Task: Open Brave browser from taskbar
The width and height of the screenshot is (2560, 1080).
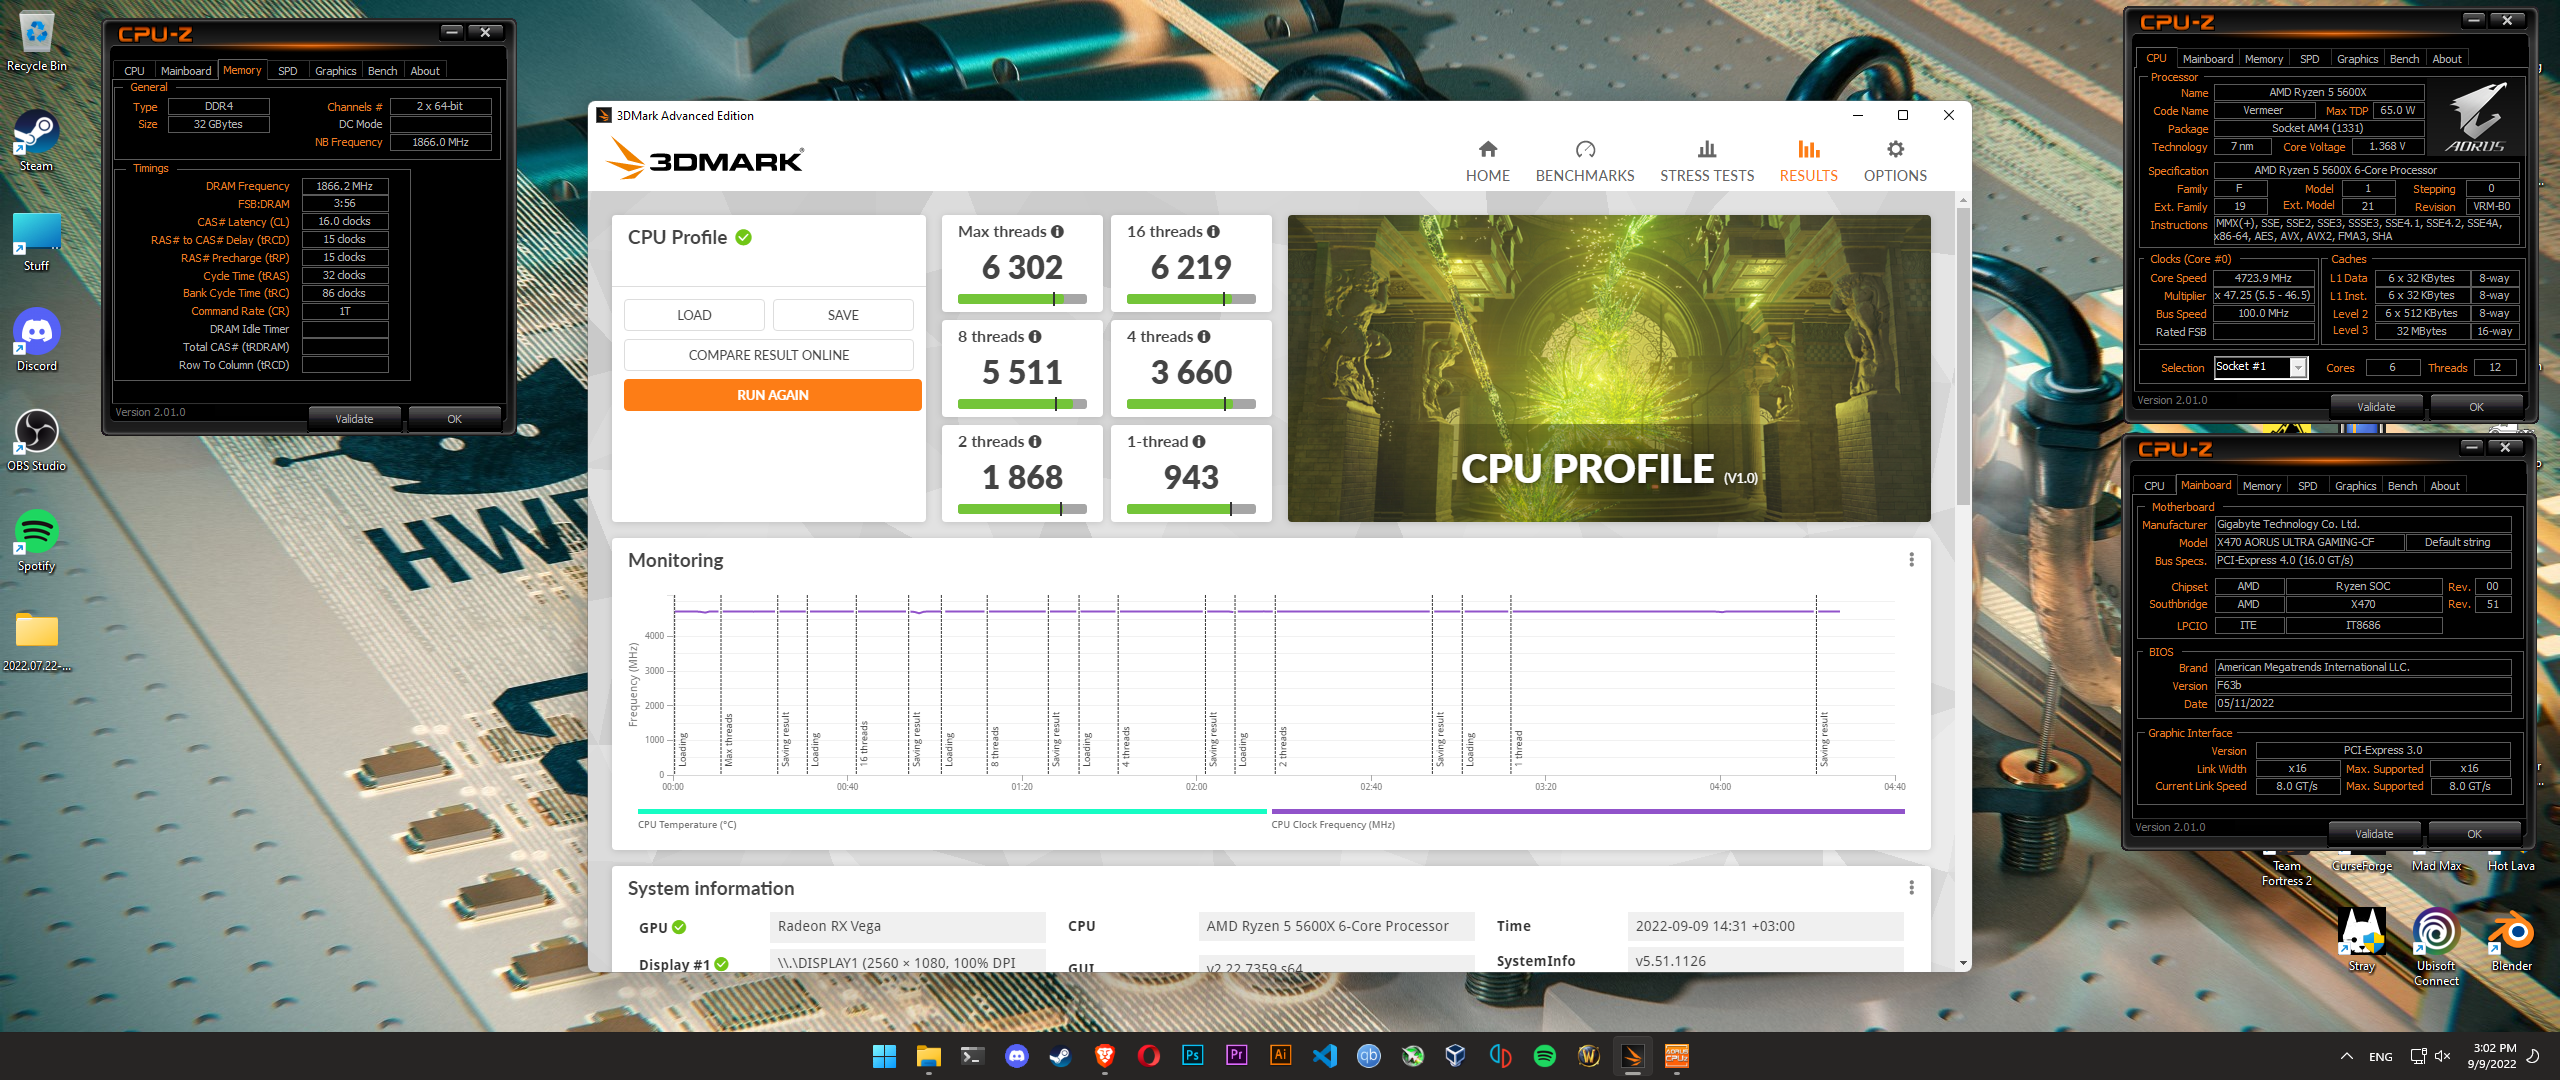Action: 1104,1056
